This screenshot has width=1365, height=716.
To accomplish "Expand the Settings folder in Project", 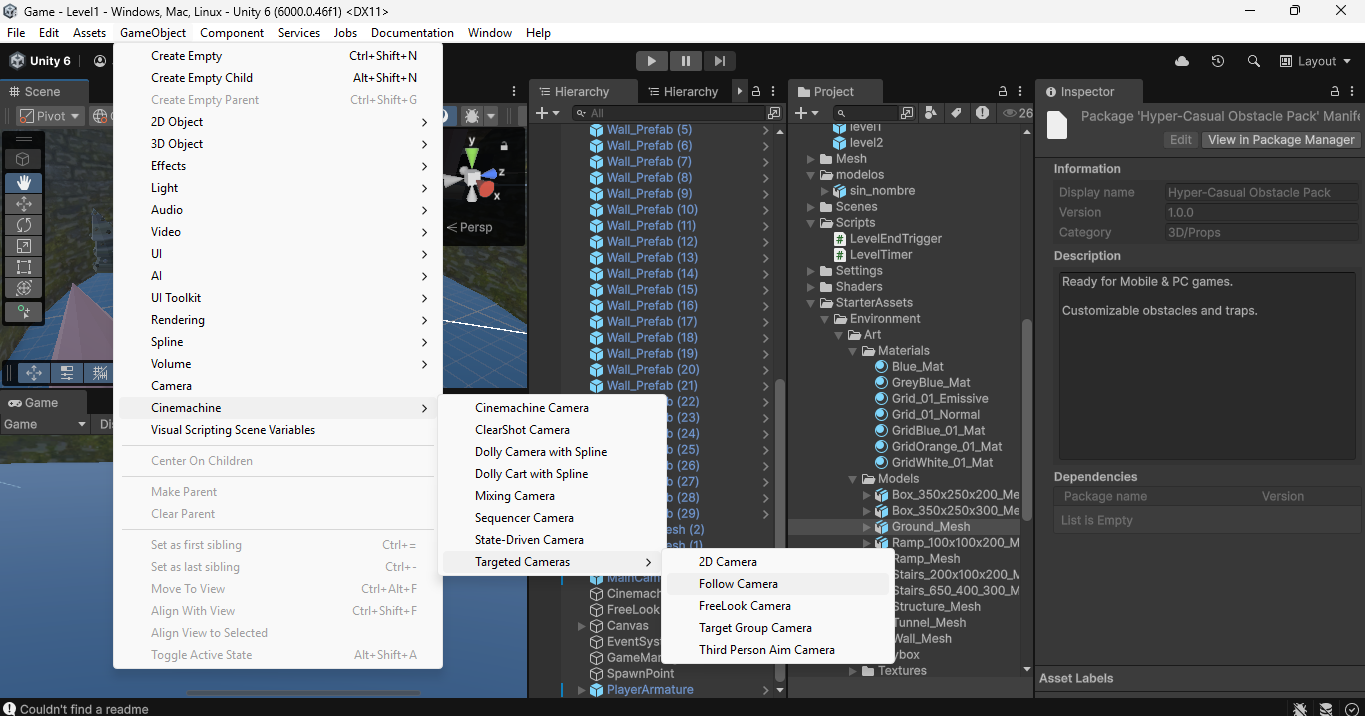I will coord(811,271).
